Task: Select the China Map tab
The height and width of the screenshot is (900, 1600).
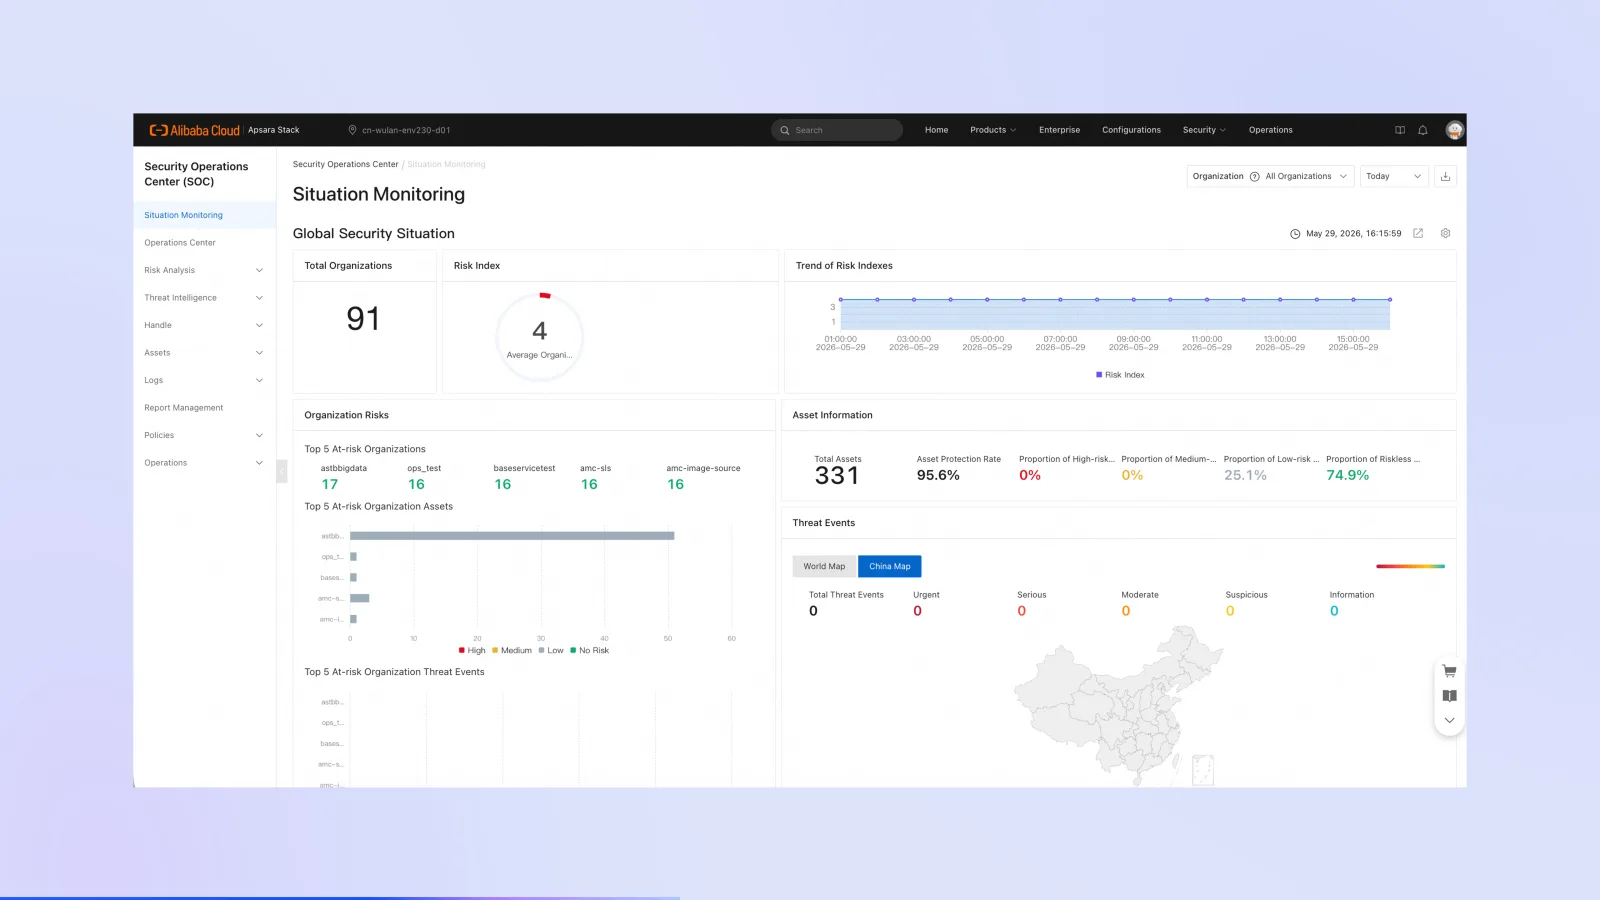Action: tap(889, 566)
